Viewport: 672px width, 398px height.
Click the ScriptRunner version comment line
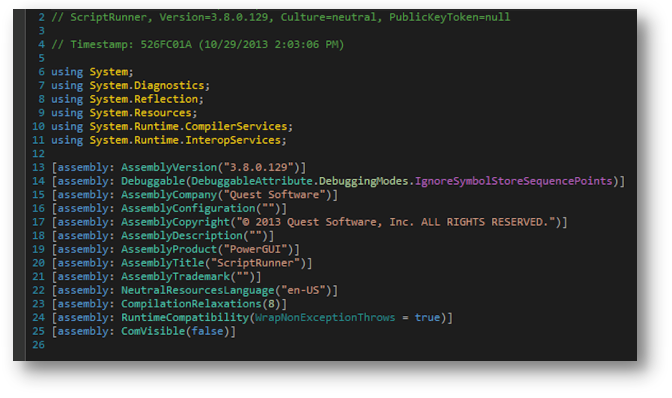pos(281,18)
